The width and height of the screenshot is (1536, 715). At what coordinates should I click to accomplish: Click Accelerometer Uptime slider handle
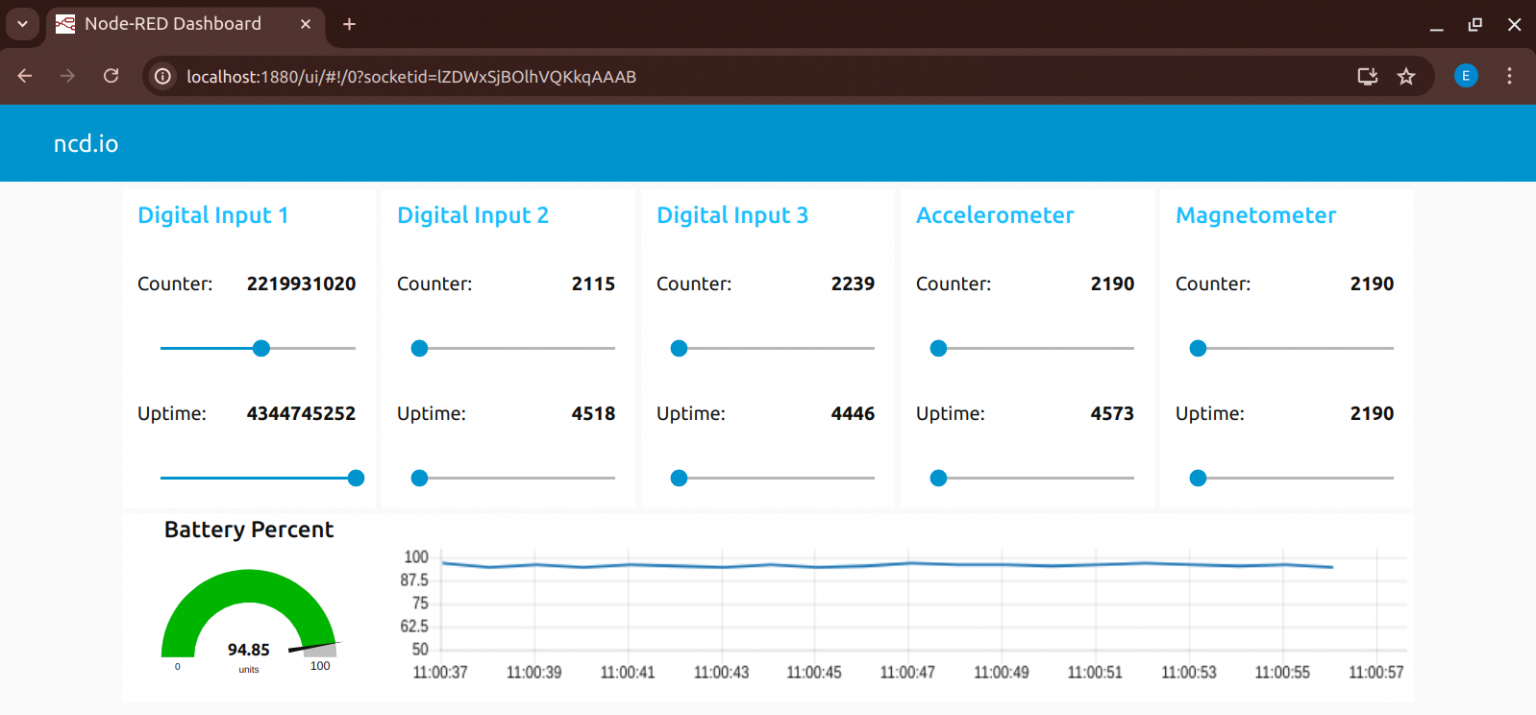938,478
